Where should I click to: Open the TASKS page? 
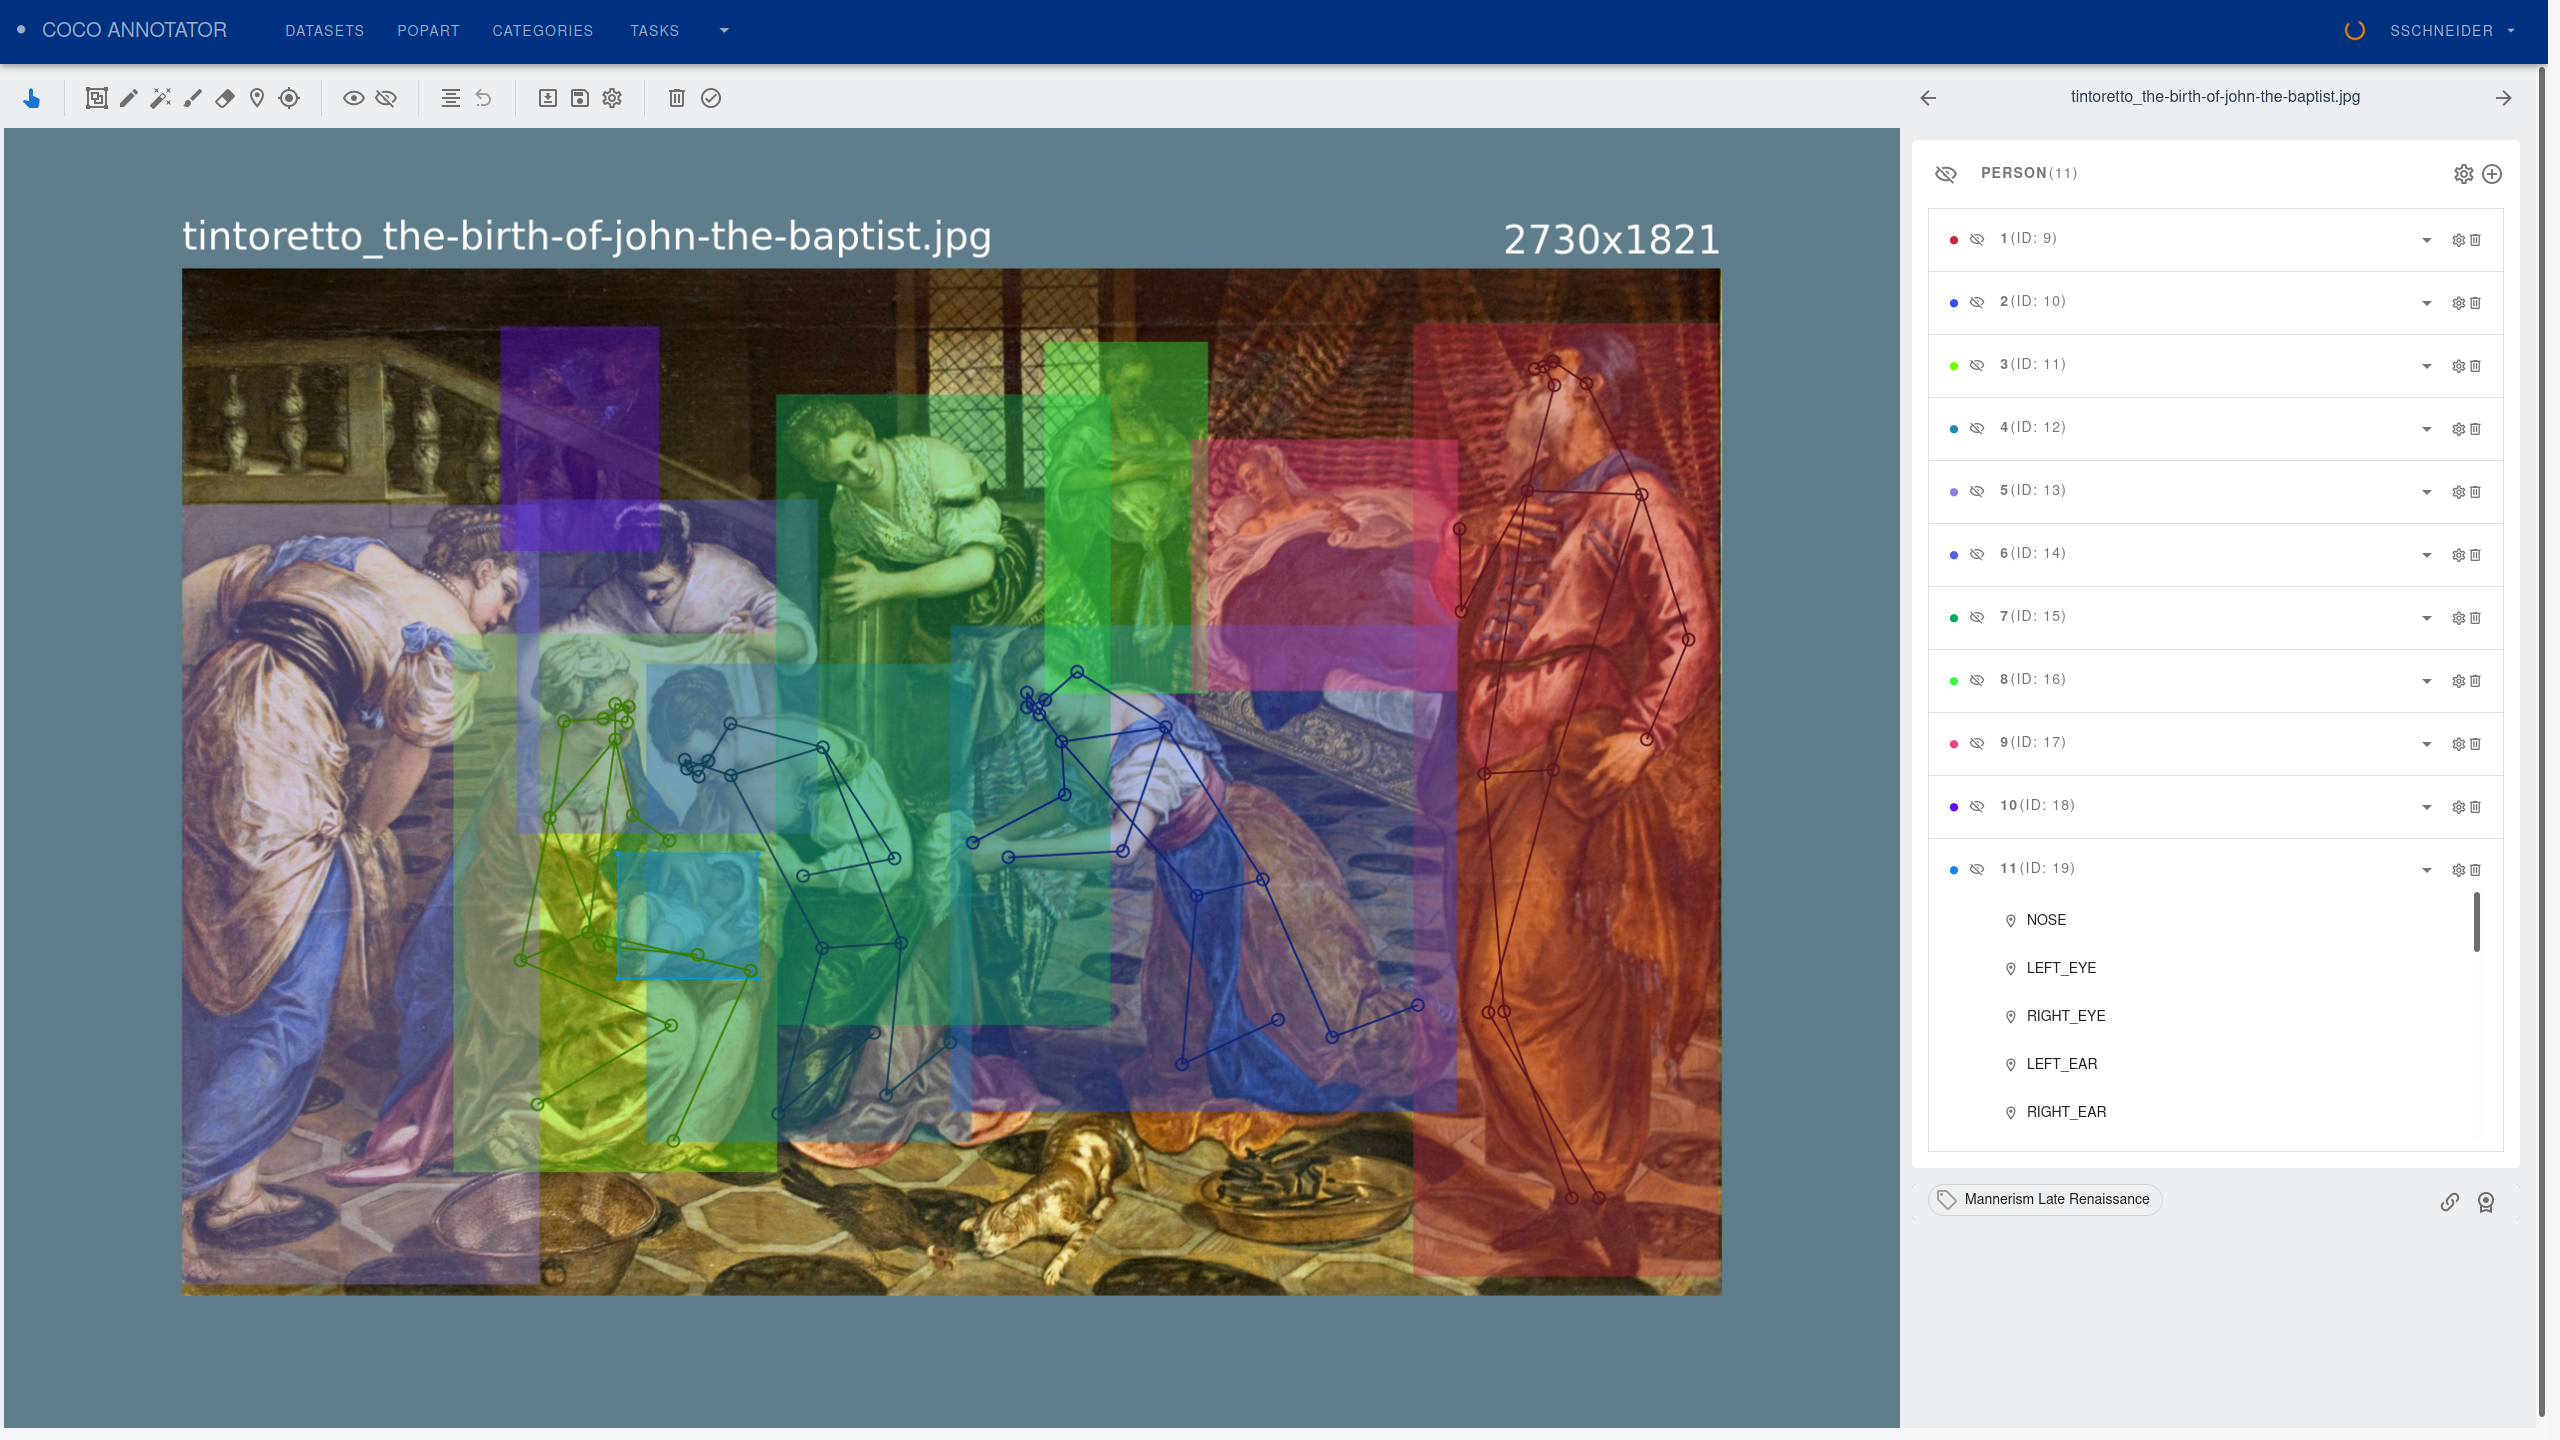pos(654,31)
